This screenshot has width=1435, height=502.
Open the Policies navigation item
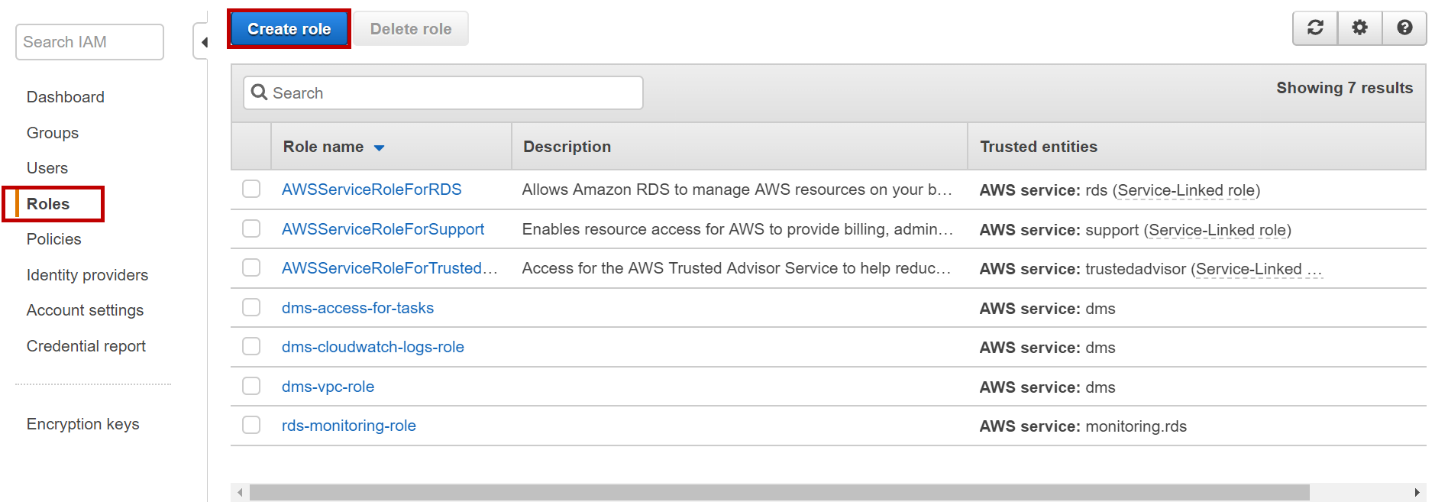click(54, 239)
